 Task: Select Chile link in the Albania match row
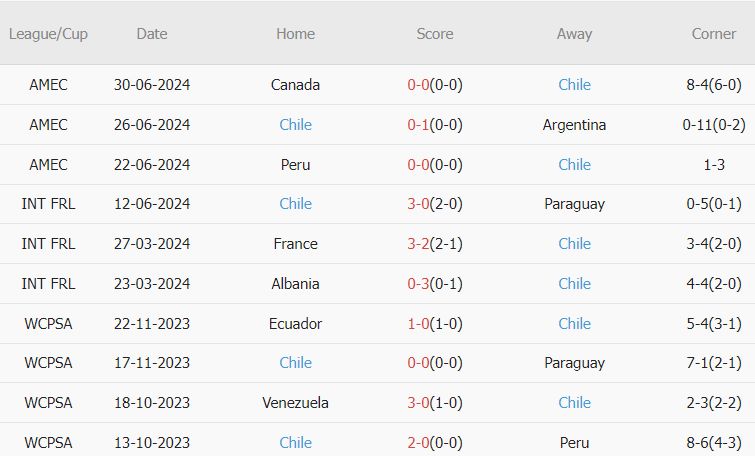(x=574, y=284)
